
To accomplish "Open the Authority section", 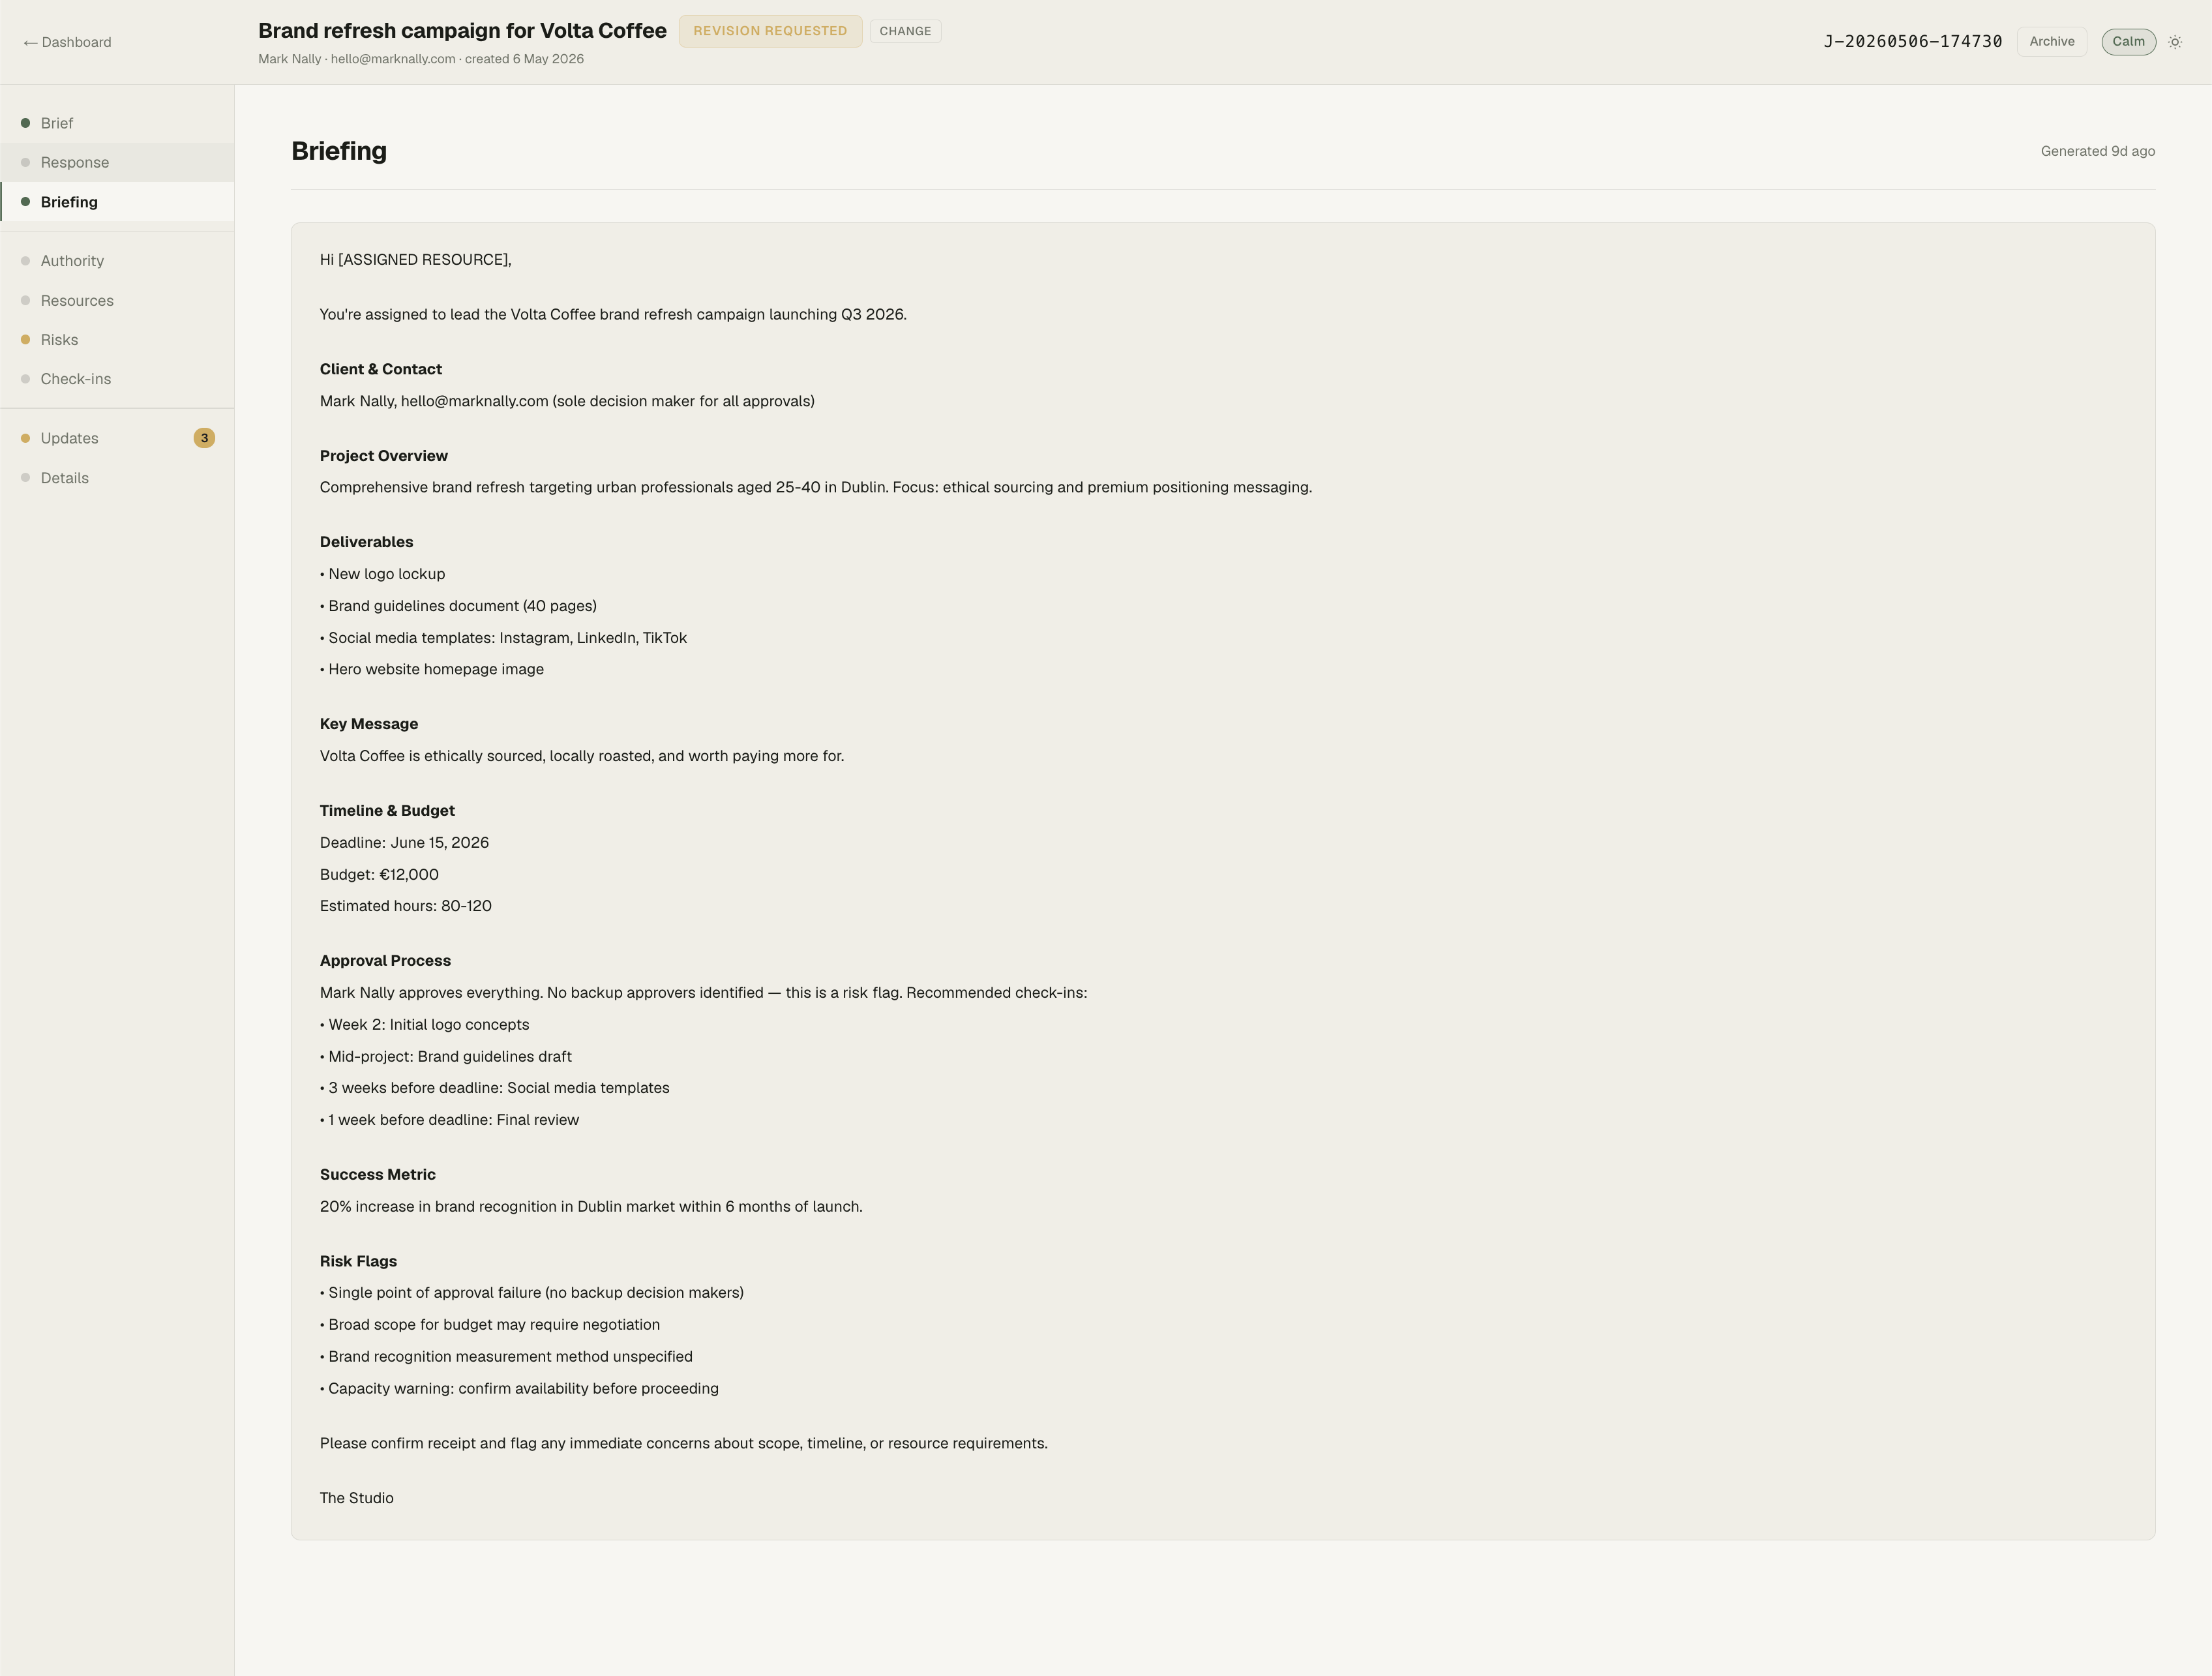I will [x=117, y=261].
